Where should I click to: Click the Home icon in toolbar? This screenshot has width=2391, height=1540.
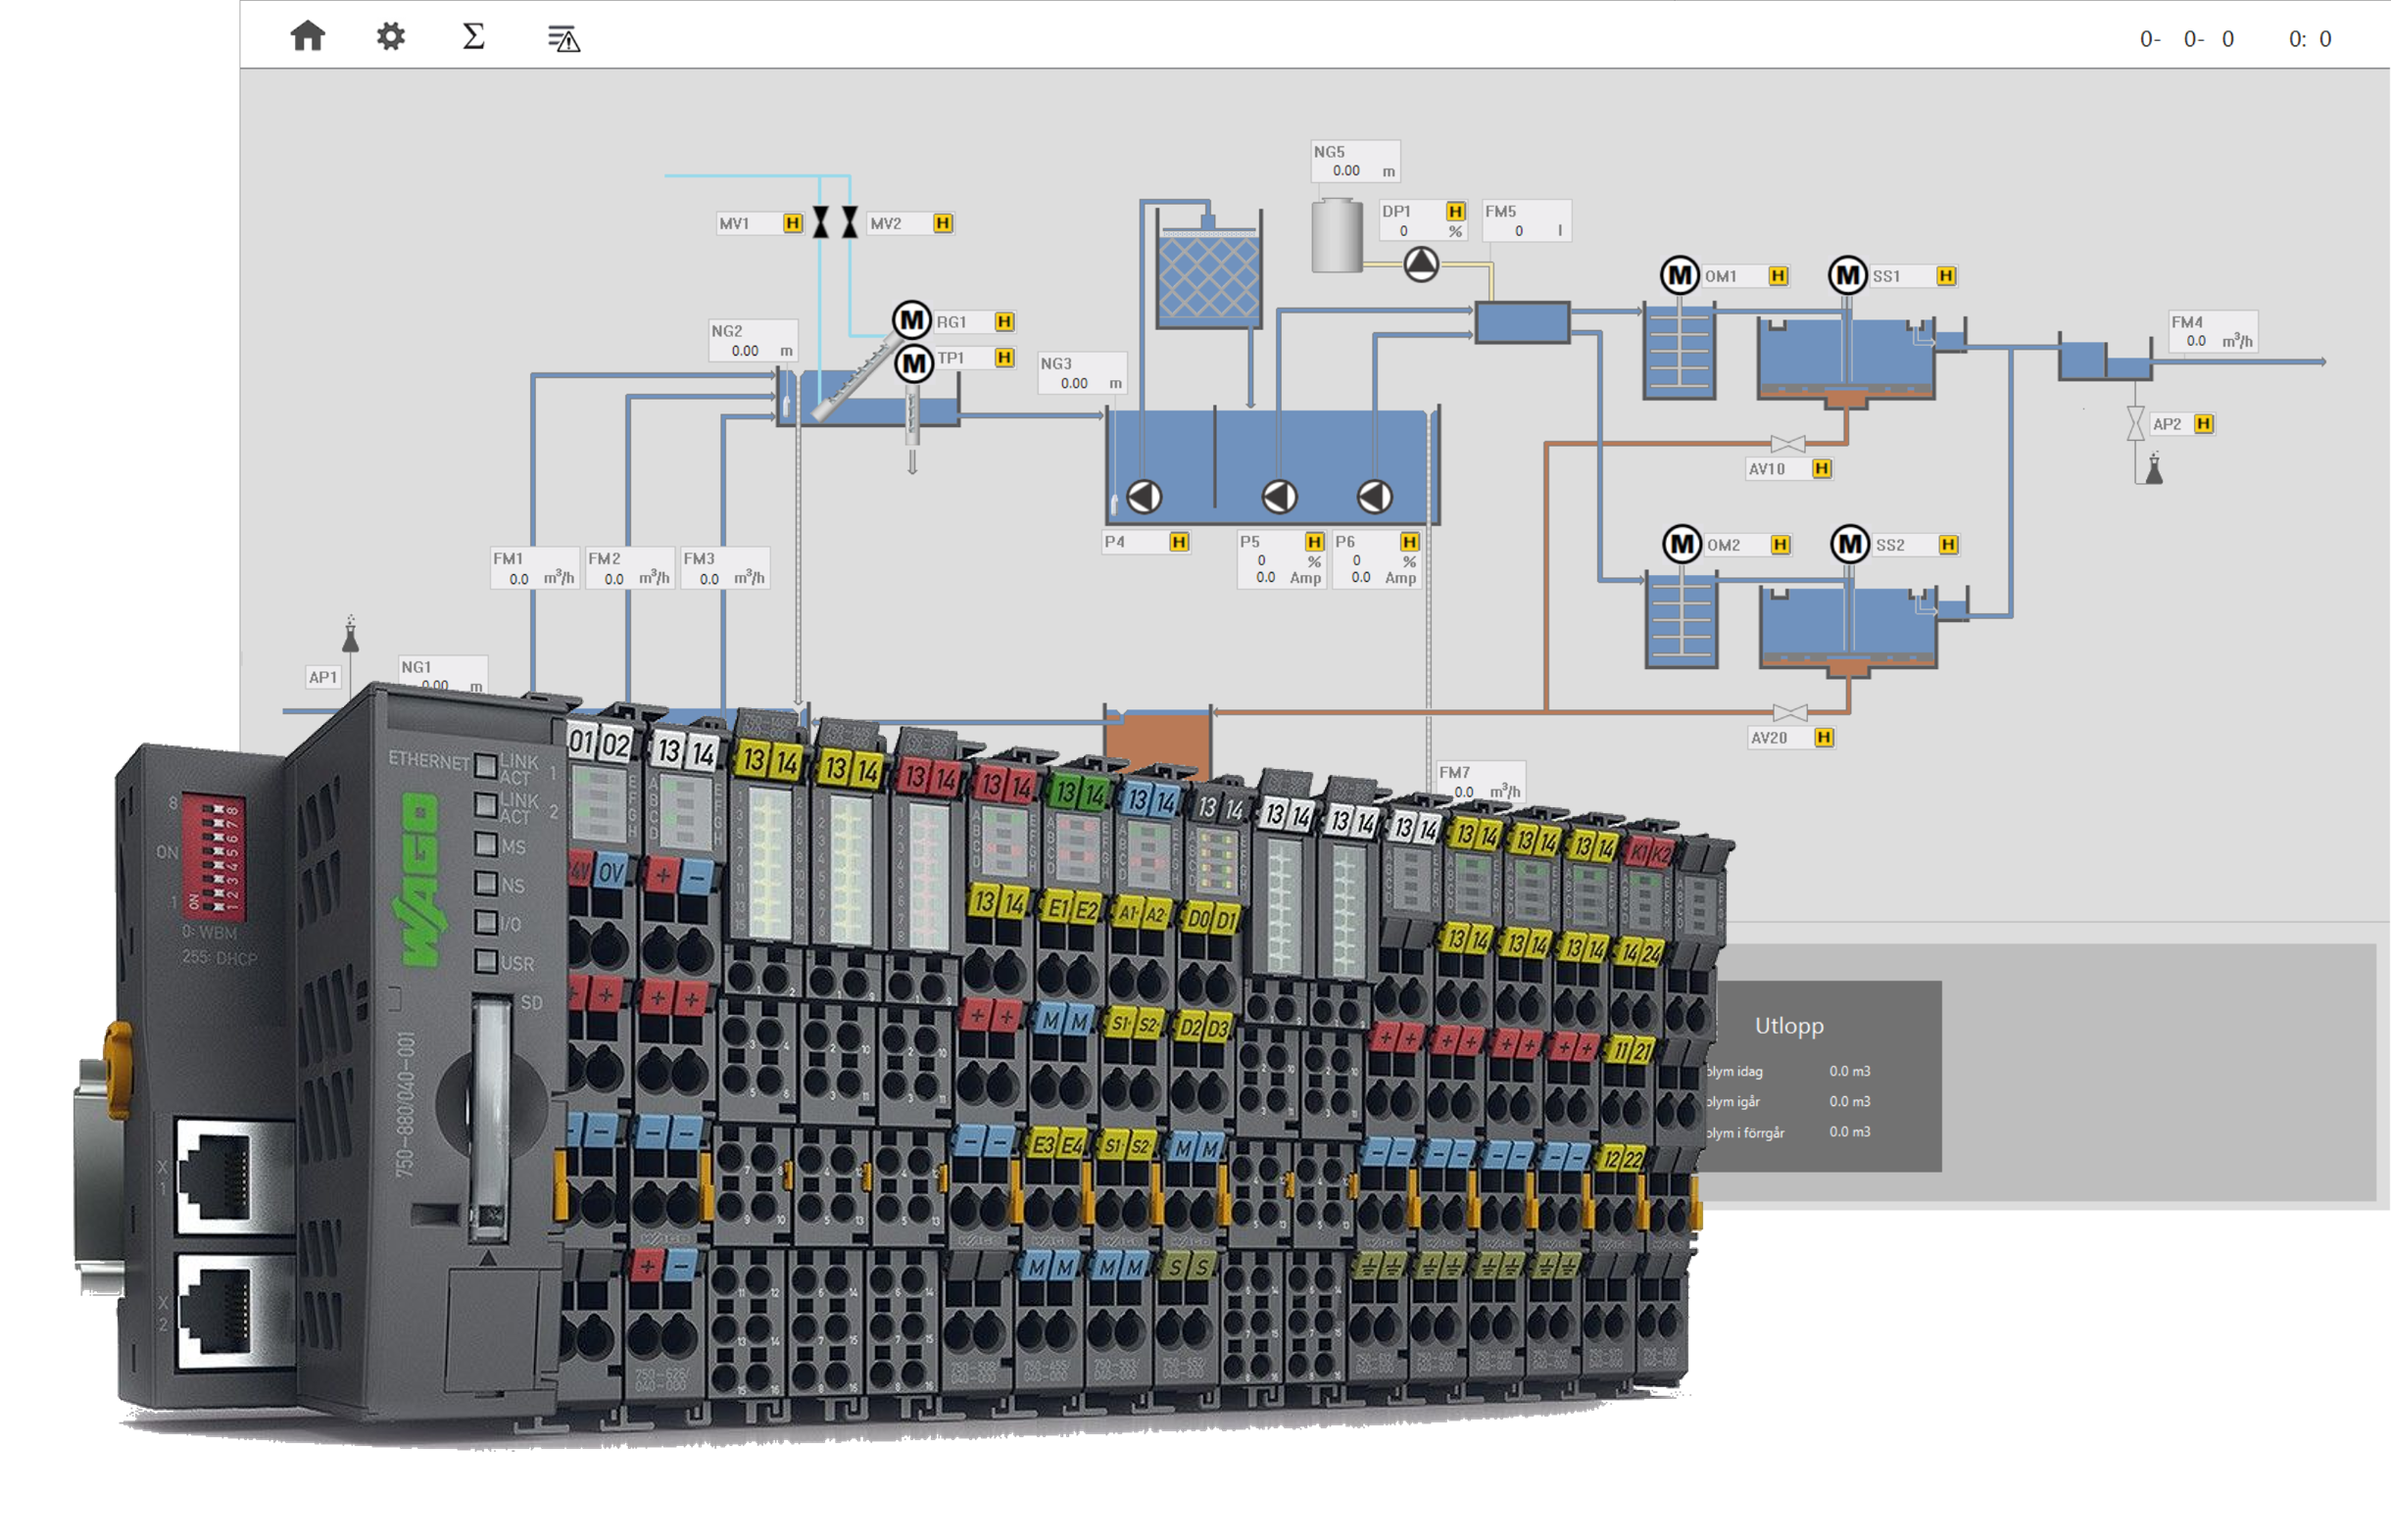(307, 37)
